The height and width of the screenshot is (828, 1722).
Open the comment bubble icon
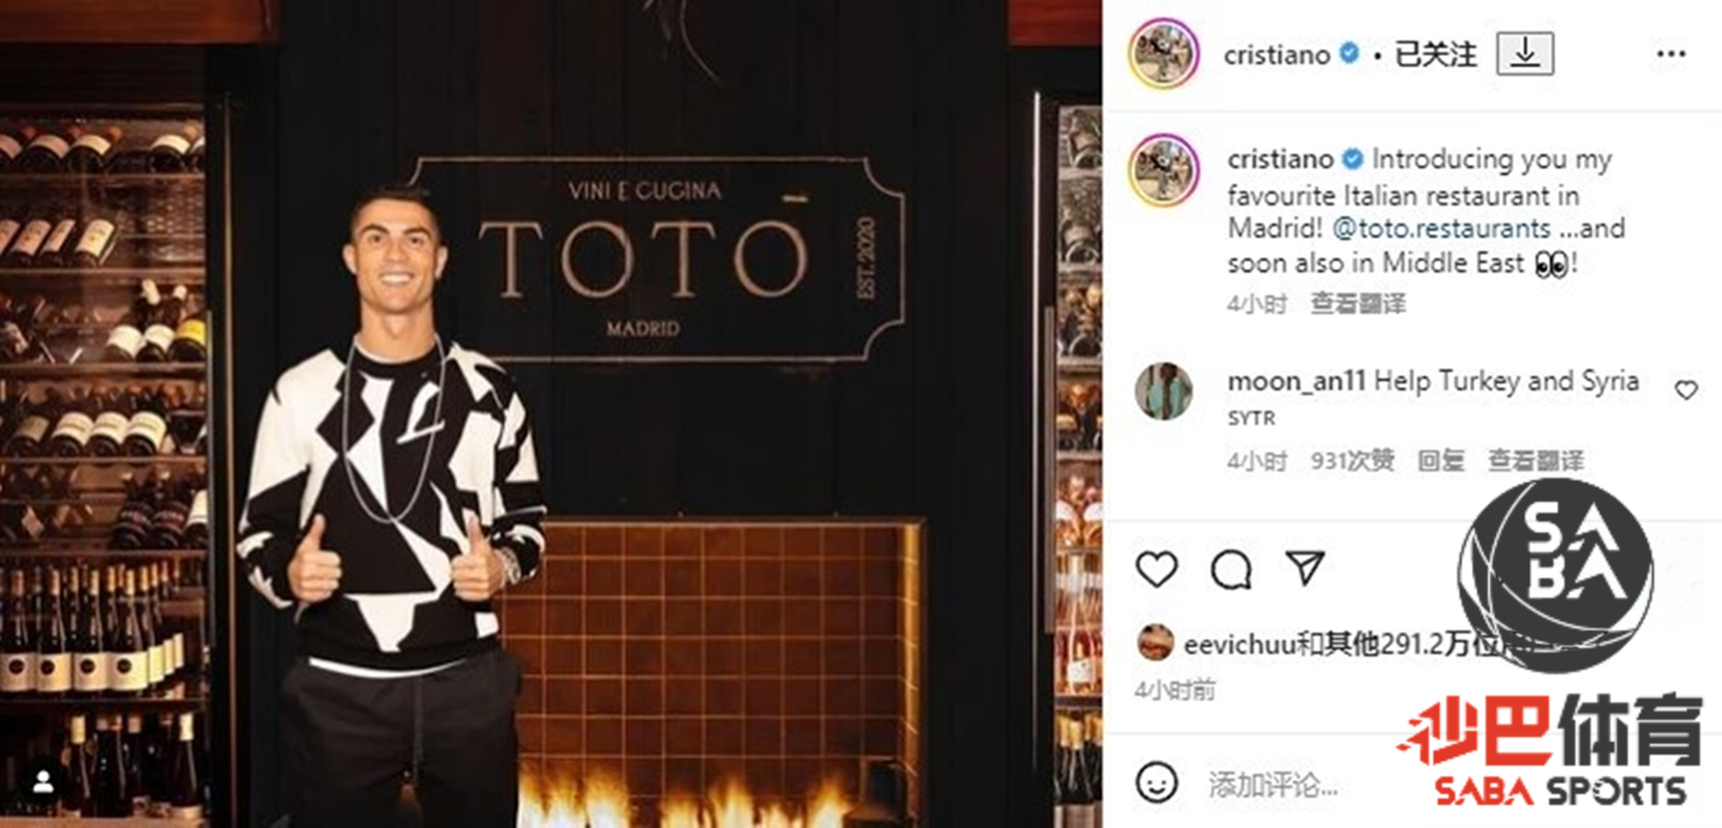tap(1231, 570)
